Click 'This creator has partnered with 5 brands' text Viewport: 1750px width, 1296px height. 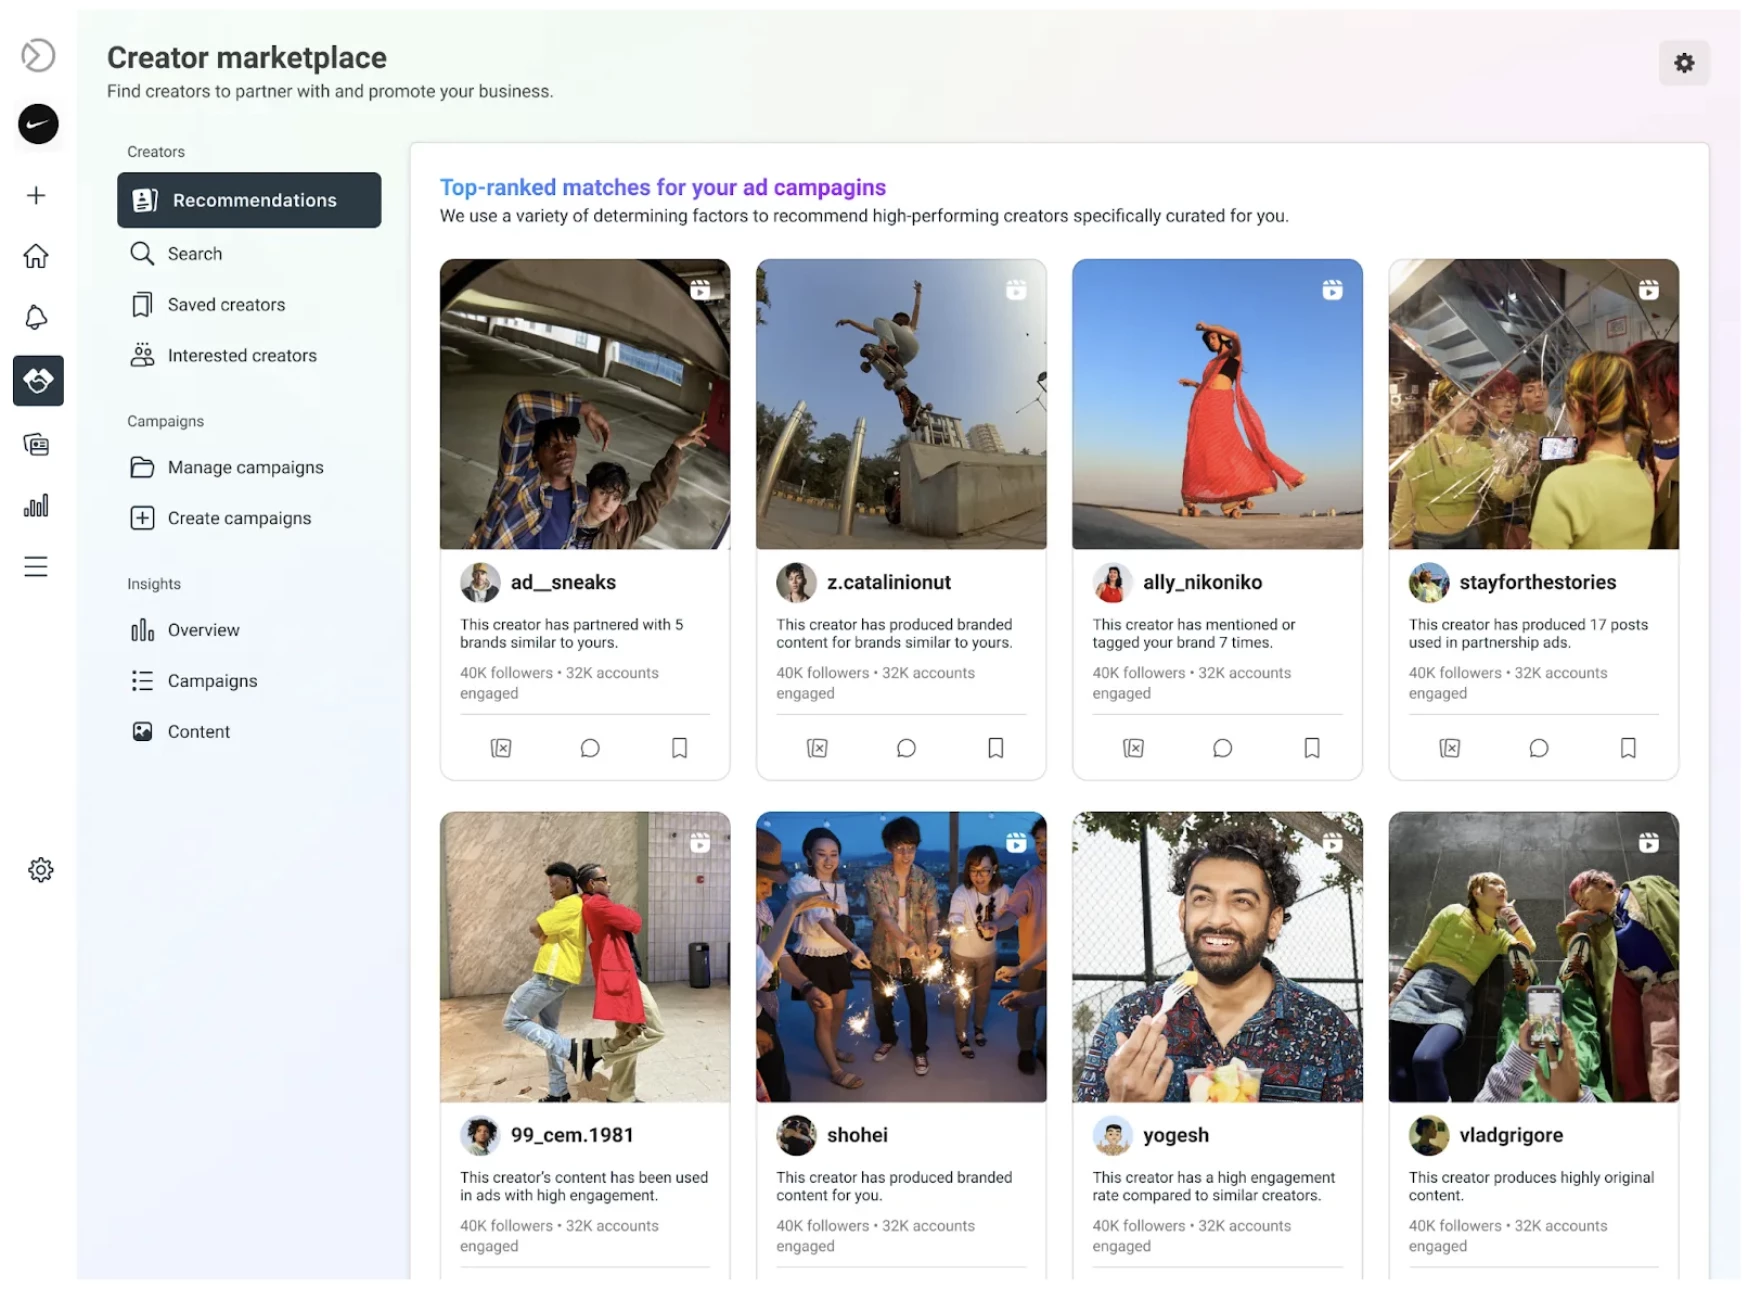pyautogui.click(x=572, y=633)
